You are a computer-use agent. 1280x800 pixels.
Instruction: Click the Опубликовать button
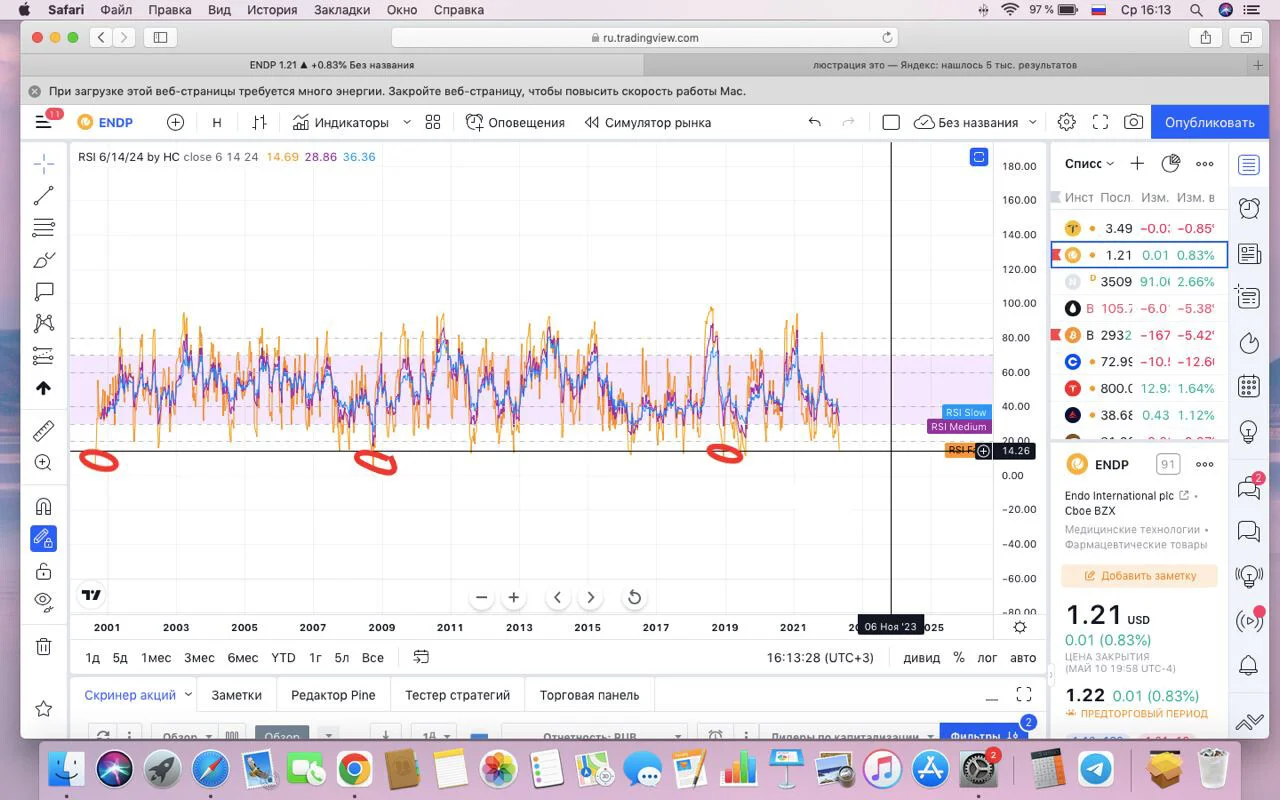[1209, 122]
